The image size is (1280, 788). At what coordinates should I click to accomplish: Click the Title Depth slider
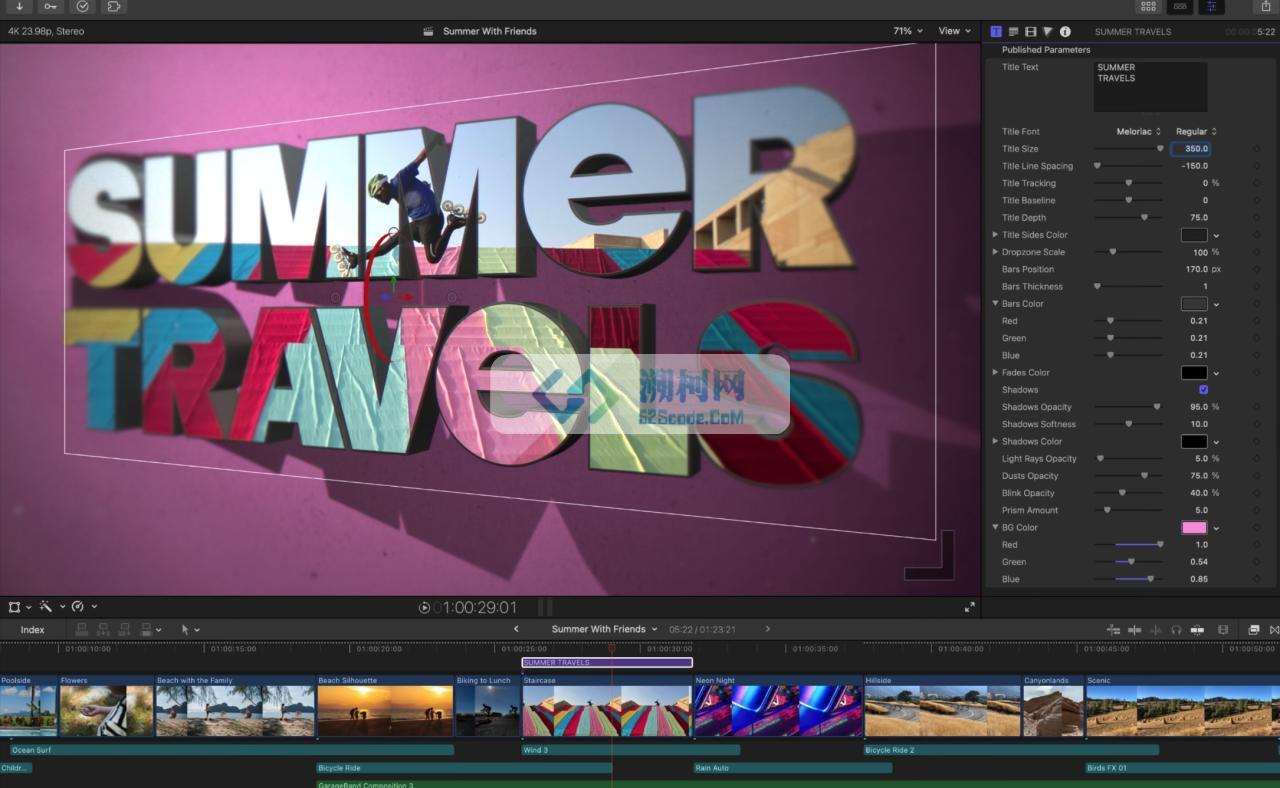(1128, 218)
